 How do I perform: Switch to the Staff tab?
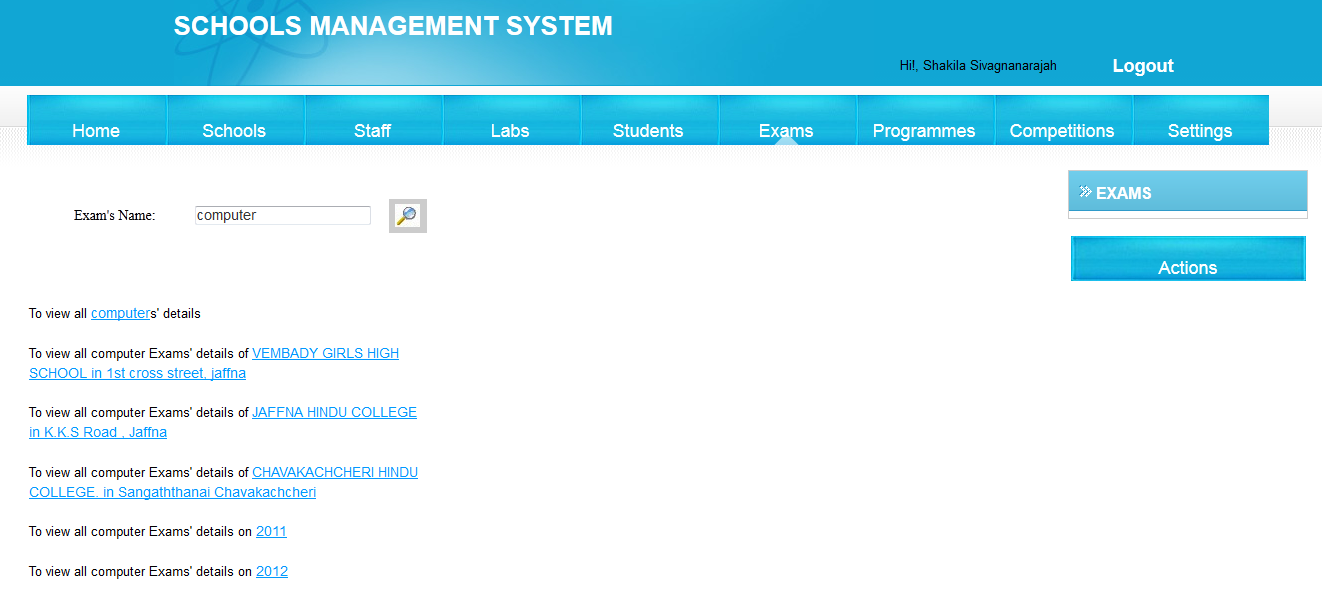[372, 130]
